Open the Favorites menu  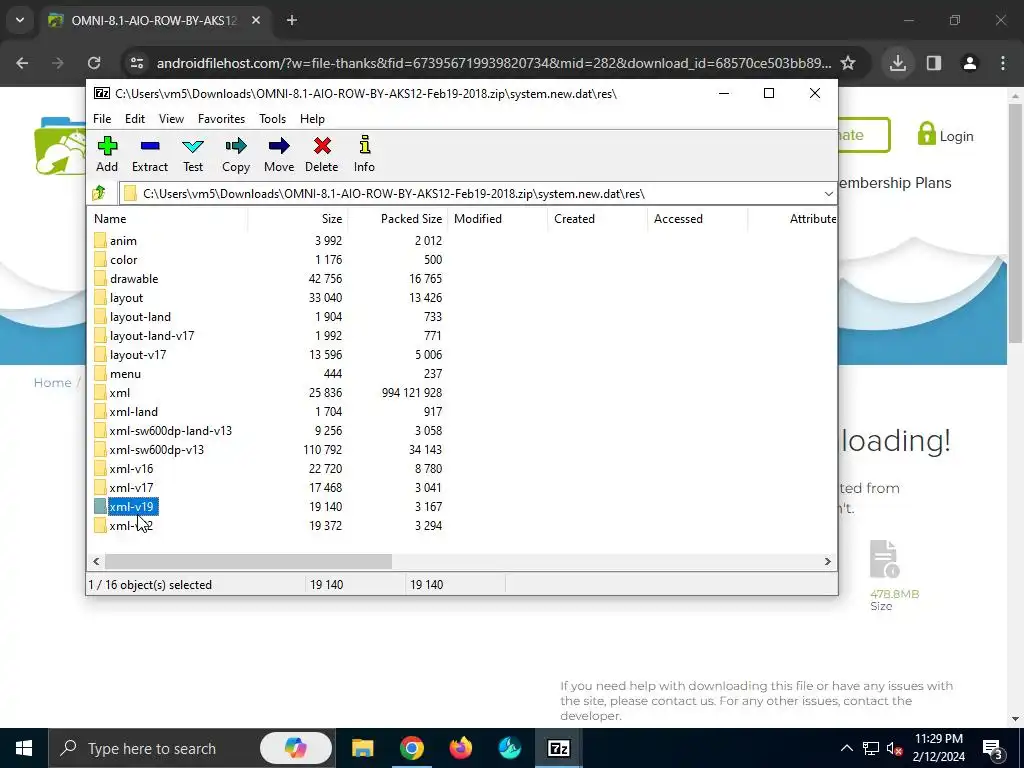[221, 119]
